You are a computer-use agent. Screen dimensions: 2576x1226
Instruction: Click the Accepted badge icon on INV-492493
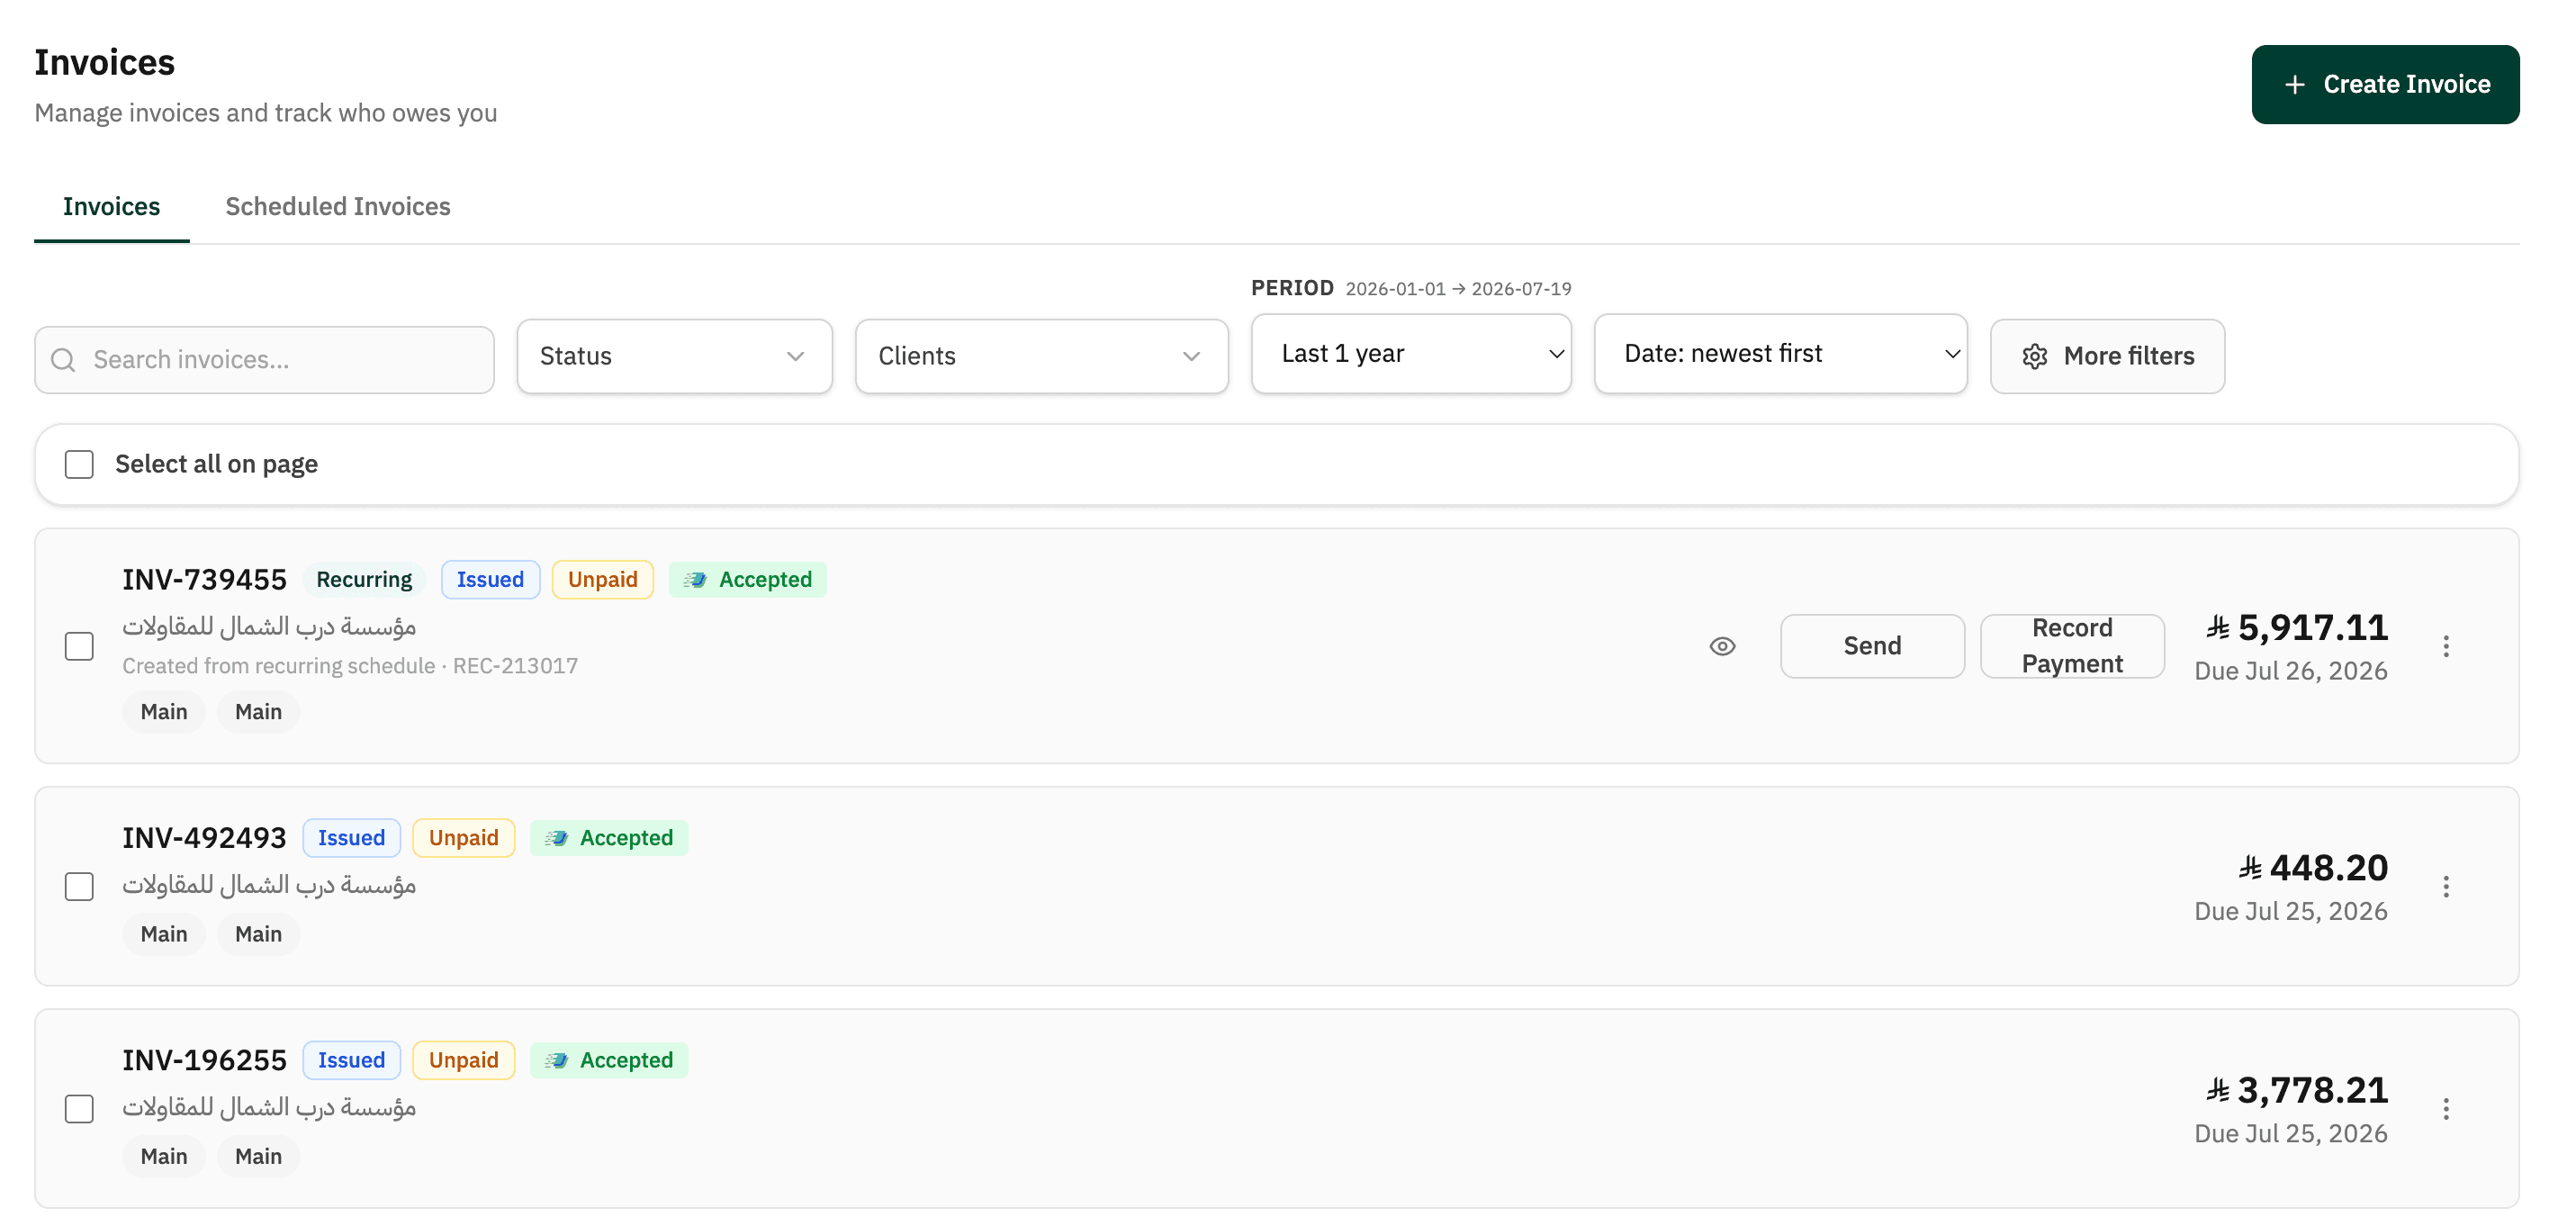[557, 838]
